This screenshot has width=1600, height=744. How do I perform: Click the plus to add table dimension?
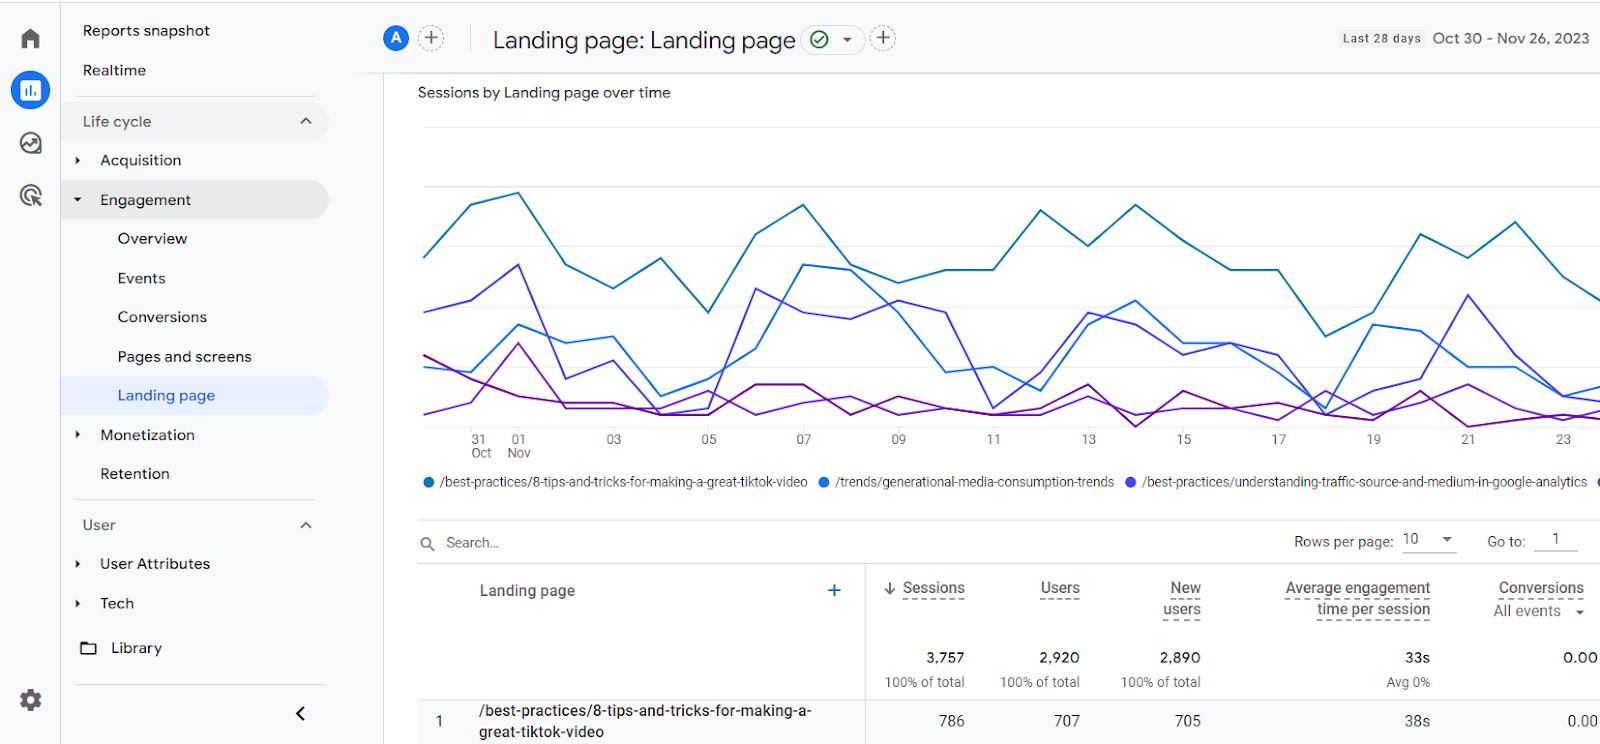click(834, 590)
